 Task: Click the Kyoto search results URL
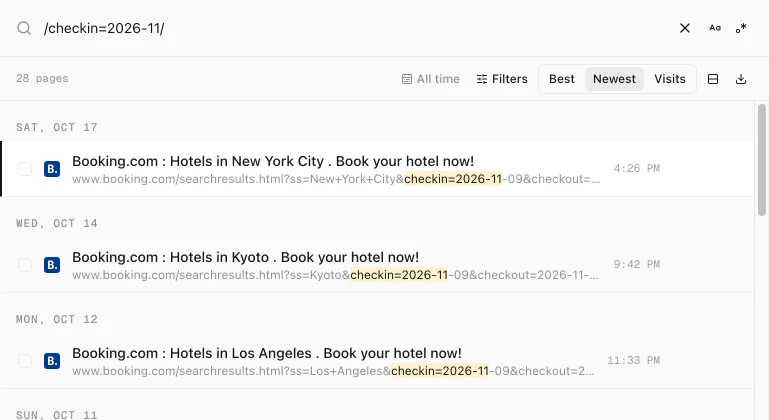[x=335, y=275]
